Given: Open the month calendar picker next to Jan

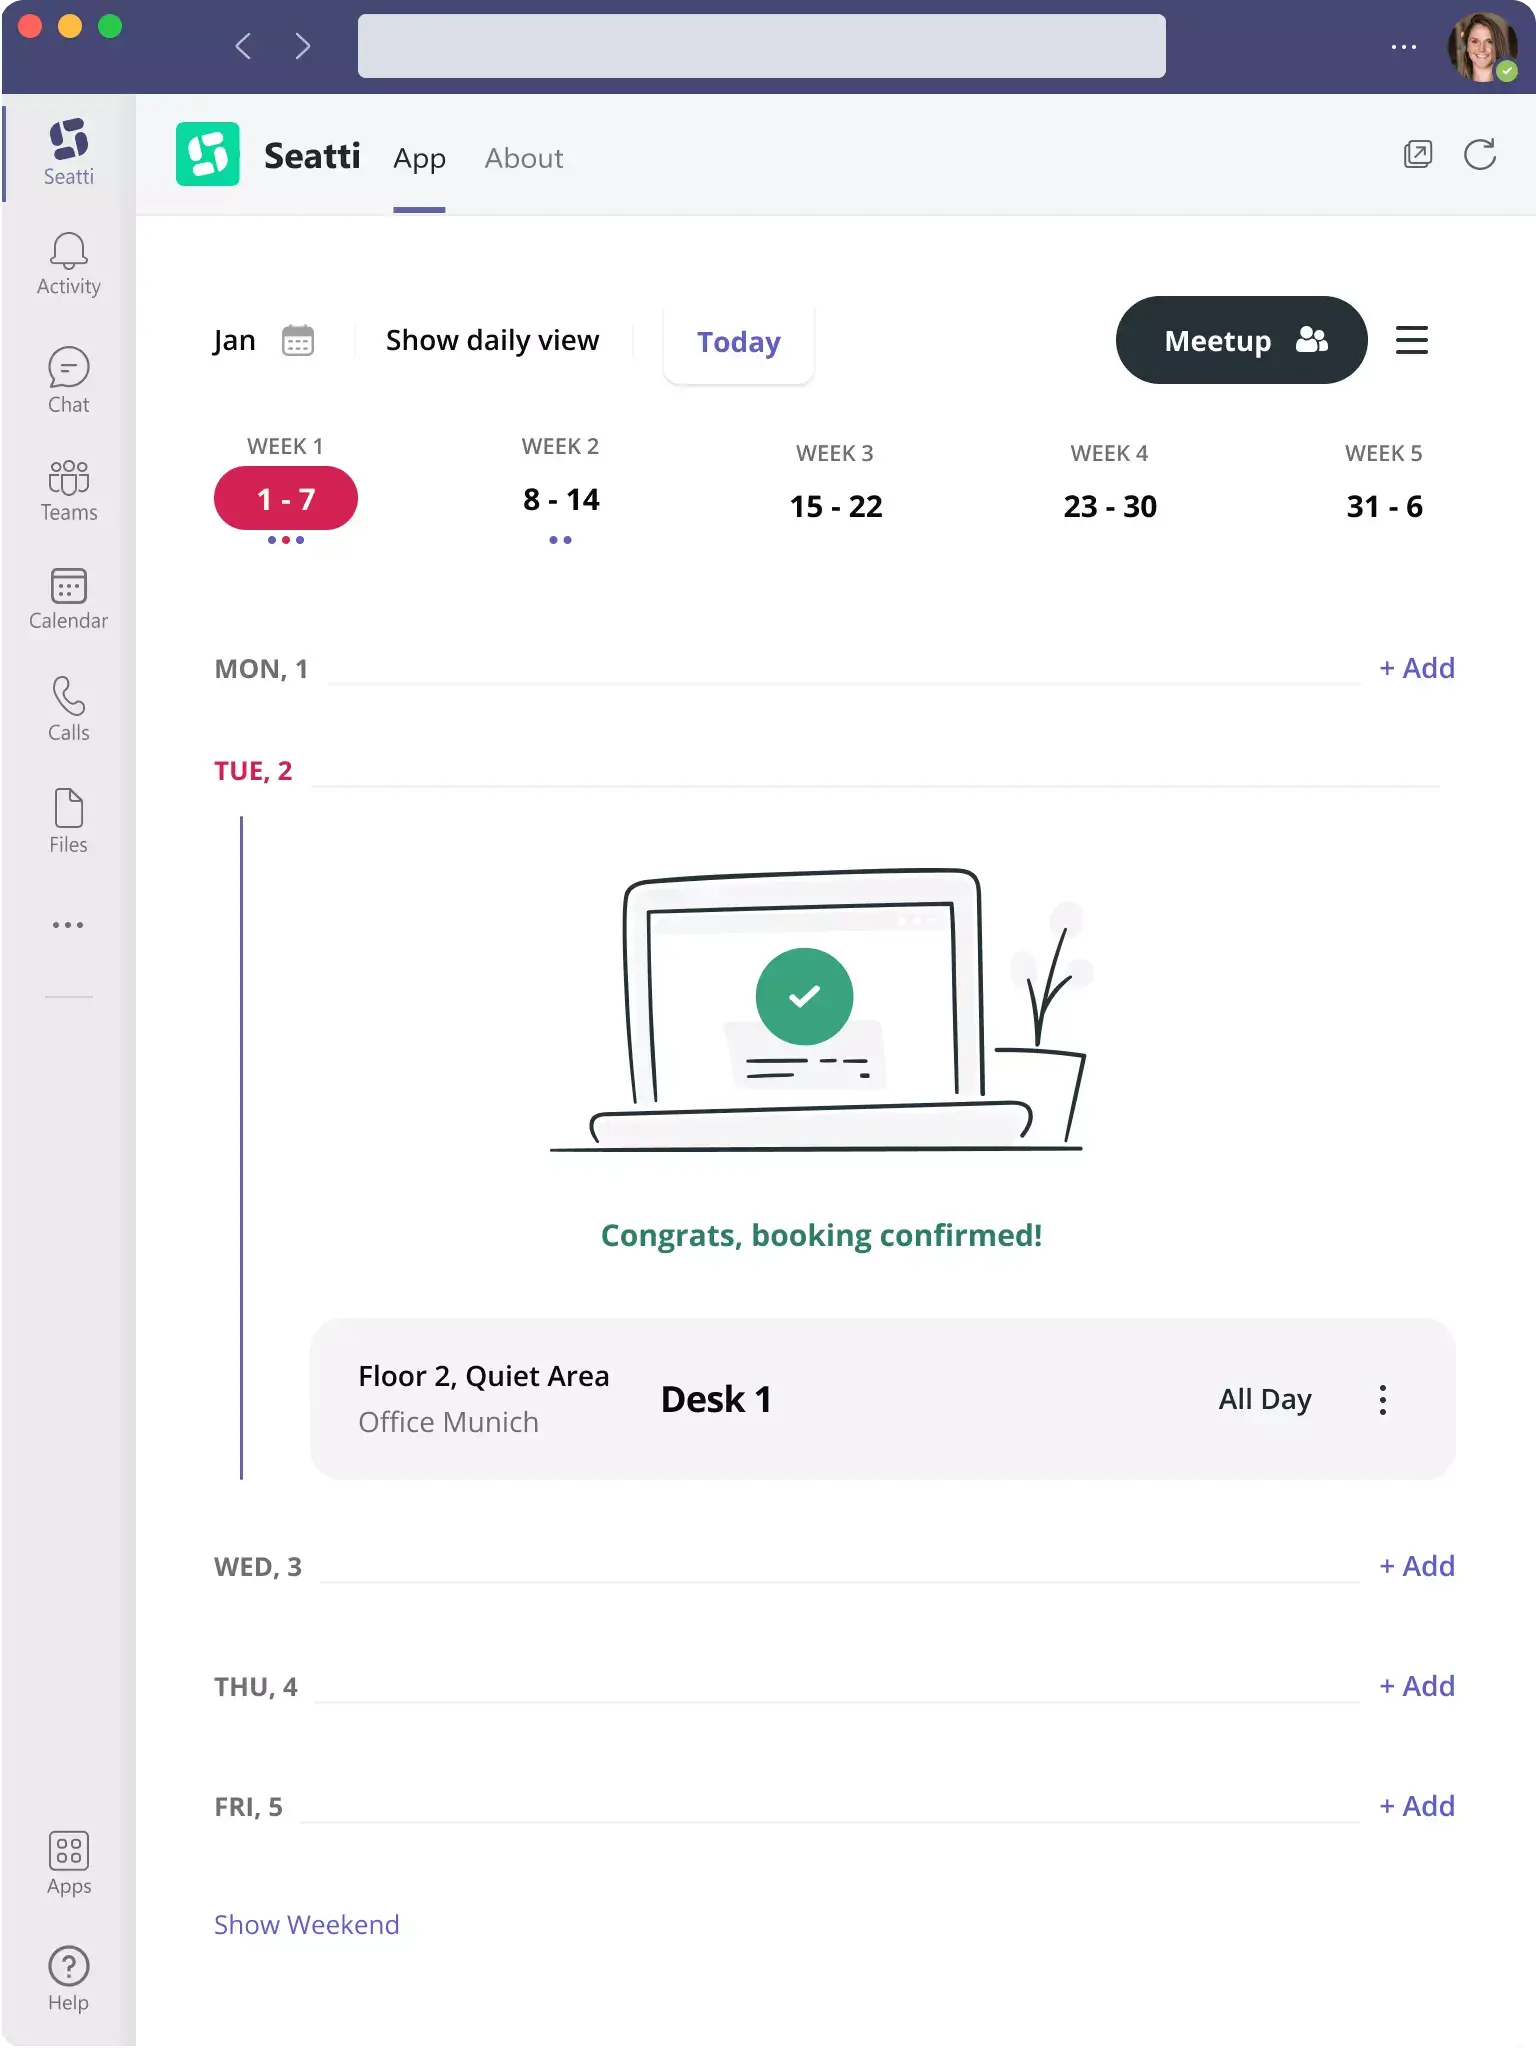Looking at the screenshot, I should coord(298,341).
